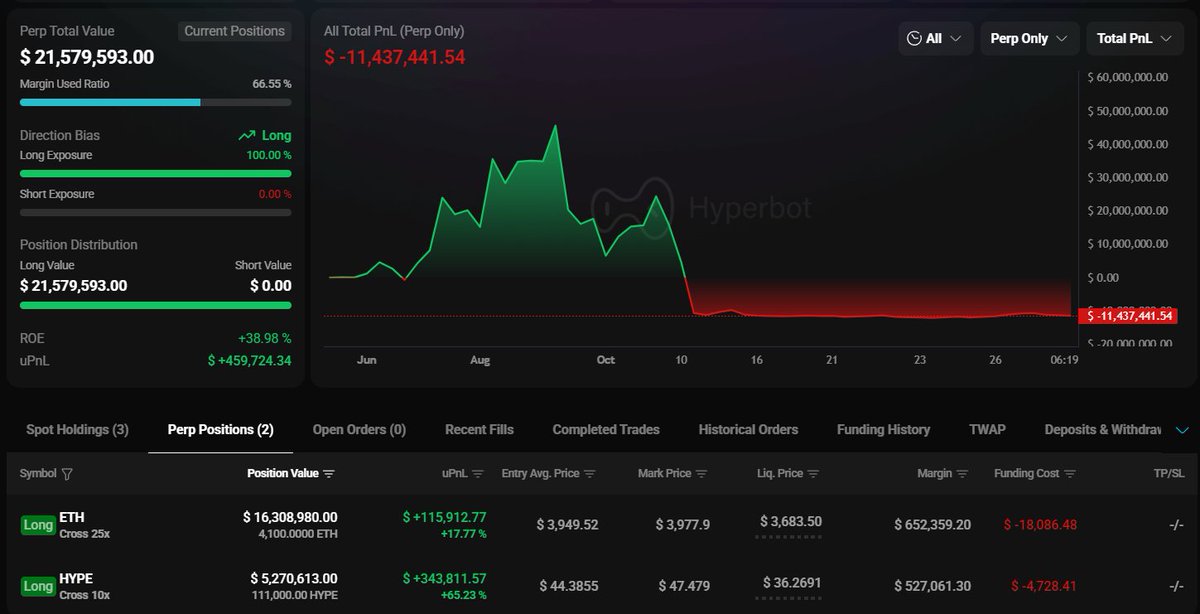1200x614 pixels.
Task: Click the HYPE symbol name
Action: coord(77,578)
